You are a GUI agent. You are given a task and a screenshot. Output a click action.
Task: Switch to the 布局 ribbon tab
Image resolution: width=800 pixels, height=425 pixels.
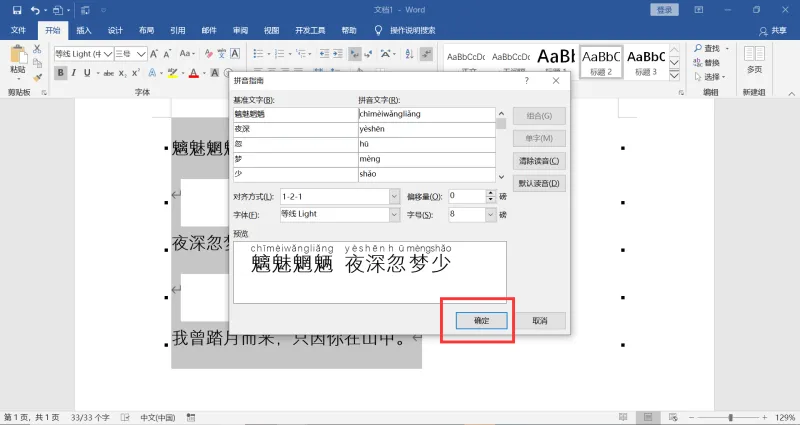[146, 31]
